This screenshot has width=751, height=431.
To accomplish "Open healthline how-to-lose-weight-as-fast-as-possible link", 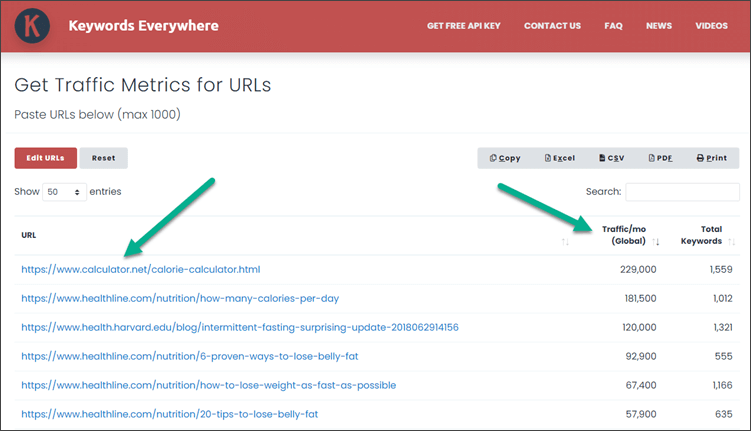I will tap(209, 386).
